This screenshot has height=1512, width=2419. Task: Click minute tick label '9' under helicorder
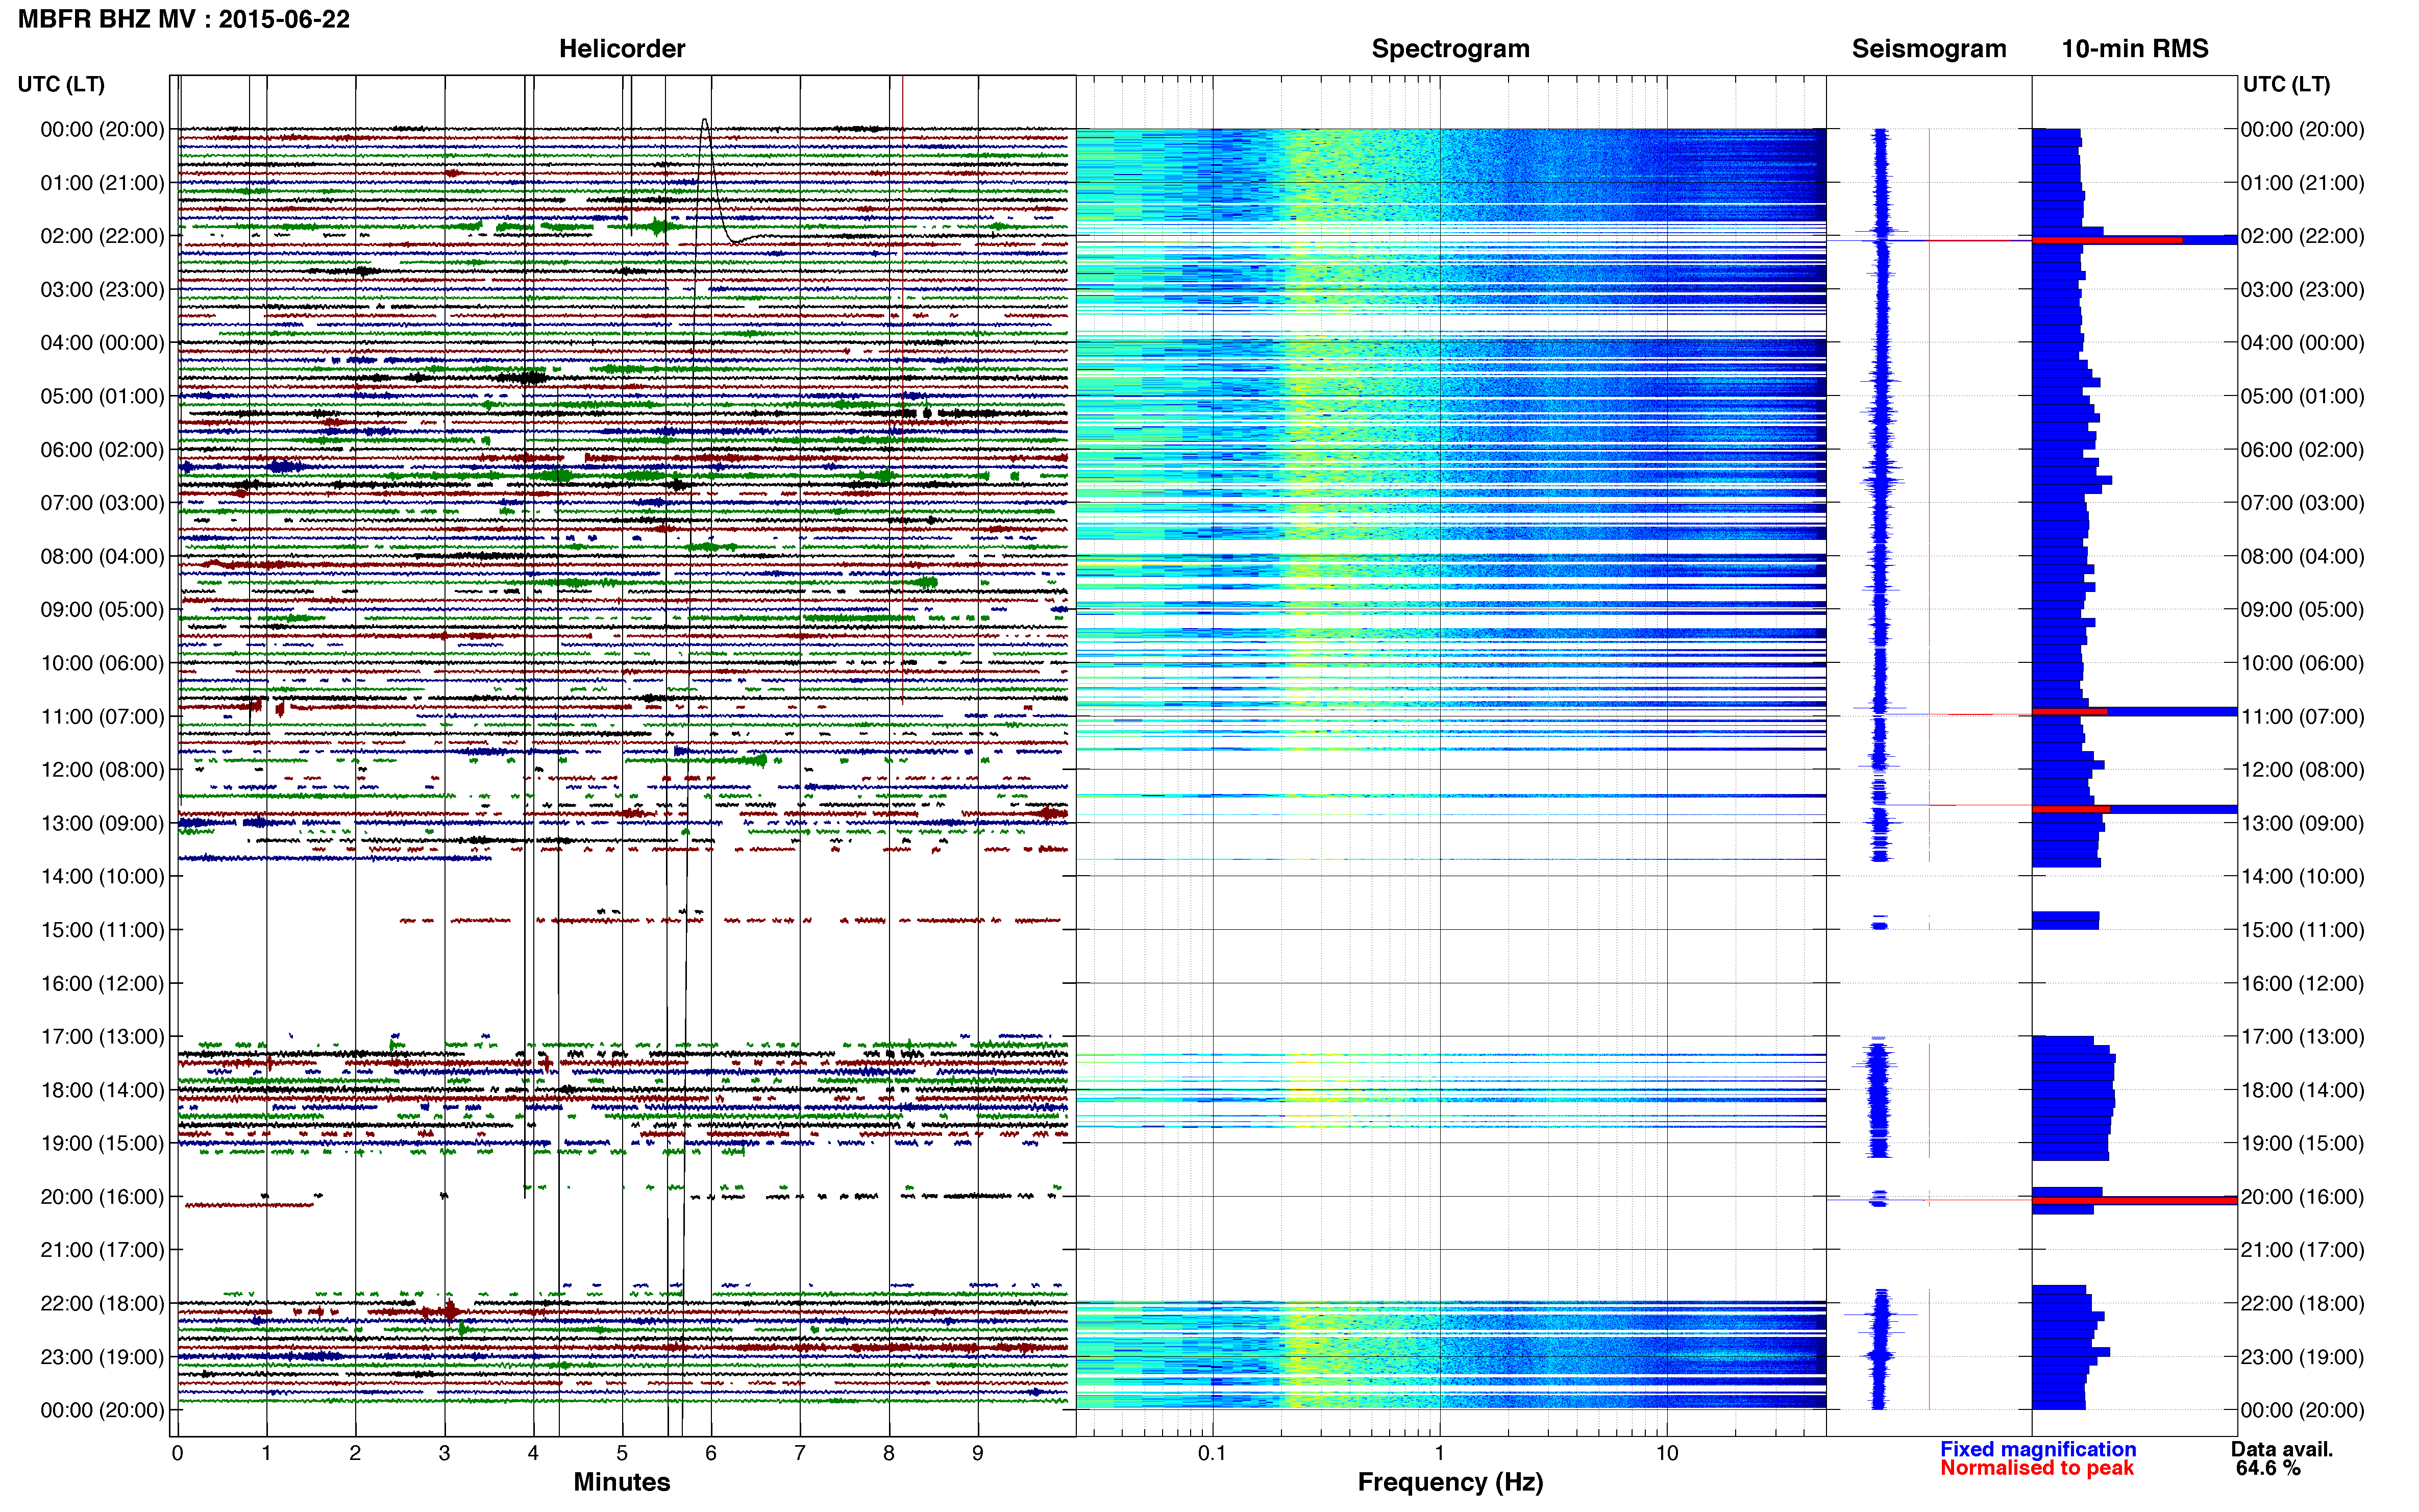[x=978, y=1453]
